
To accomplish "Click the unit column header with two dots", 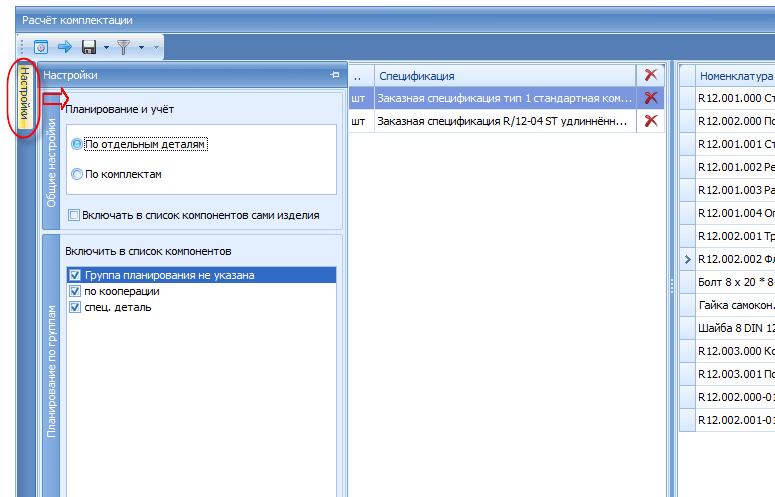I will [361, 76].
